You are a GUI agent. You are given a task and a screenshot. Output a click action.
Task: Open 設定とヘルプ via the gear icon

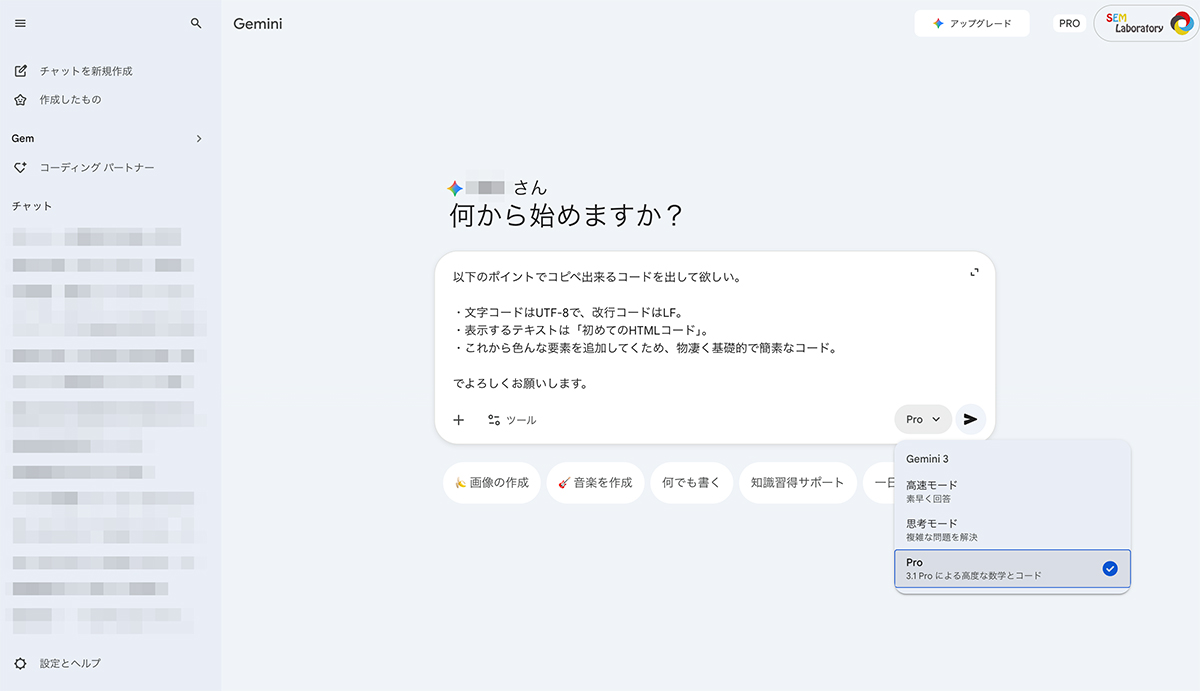(19, 663)
